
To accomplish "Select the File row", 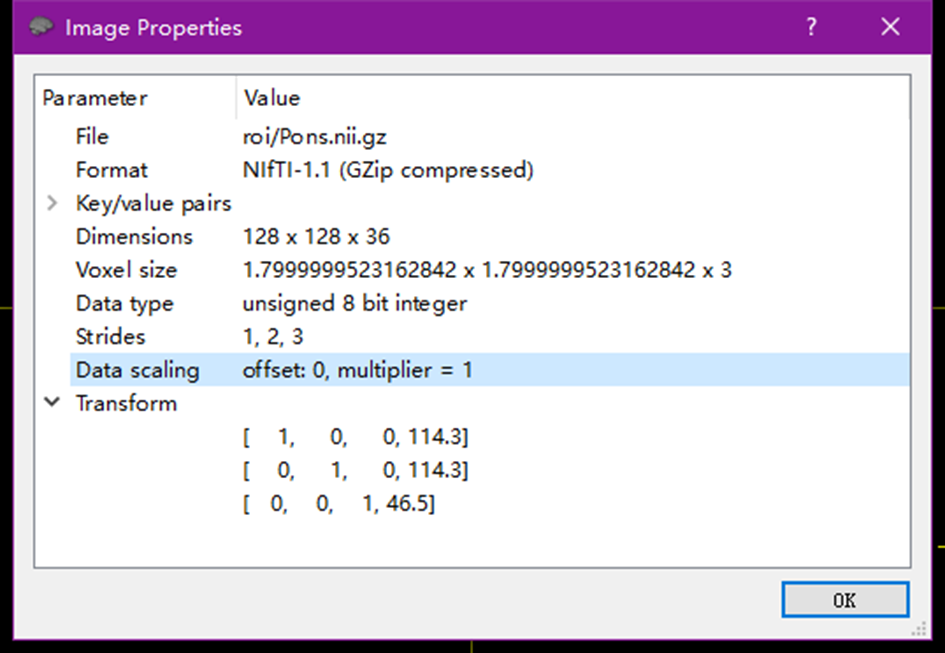I will click(x=92, y=137).
